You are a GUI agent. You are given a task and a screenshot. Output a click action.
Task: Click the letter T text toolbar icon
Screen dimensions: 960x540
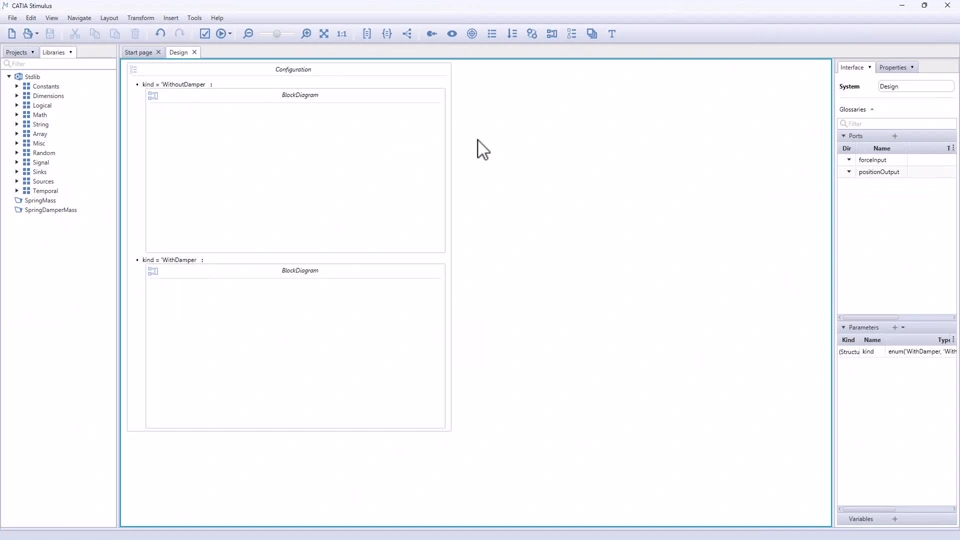coord(612,34)
